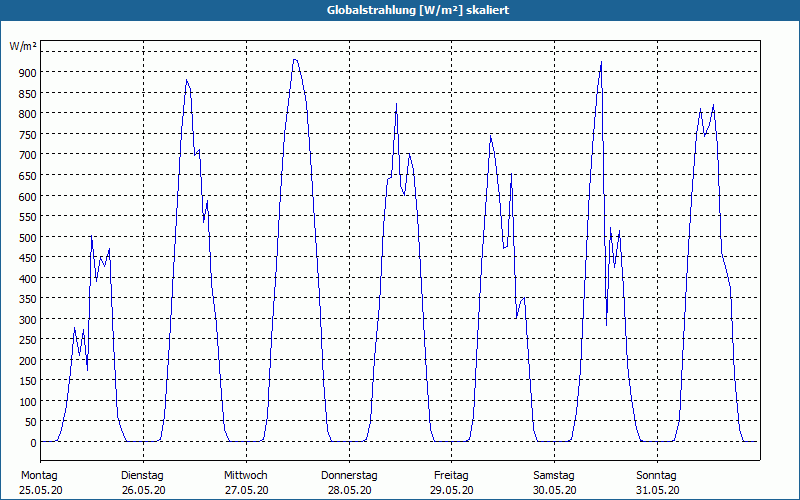The height and width of the screenshot is (500, 800).
Task: Click the date 29.05.20
Action: tap(452, 490)
